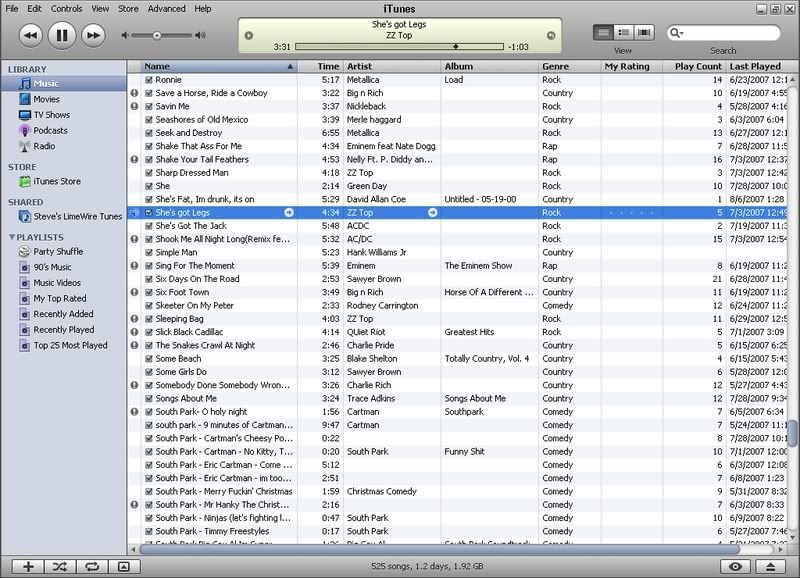Viewport: 800px width, 578px height.
Task: Click the eye browser button
Action: pyautogui.click(x=735, y=566)
